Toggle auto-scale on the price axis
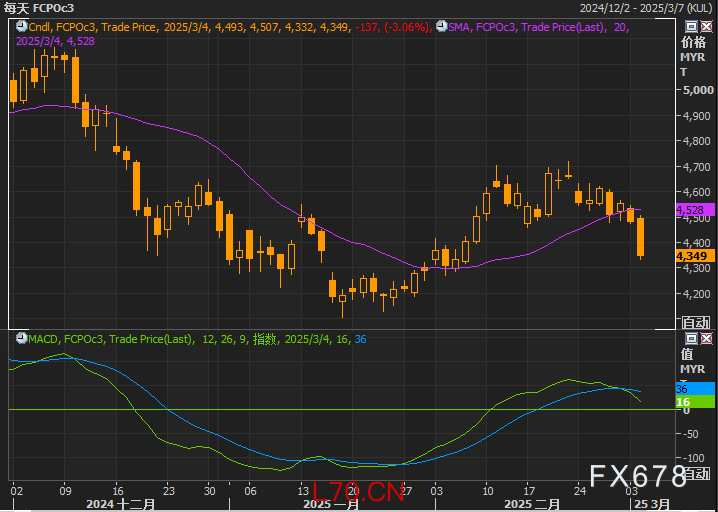The width and height of the screenshot is (718, 512). point(694,322)
